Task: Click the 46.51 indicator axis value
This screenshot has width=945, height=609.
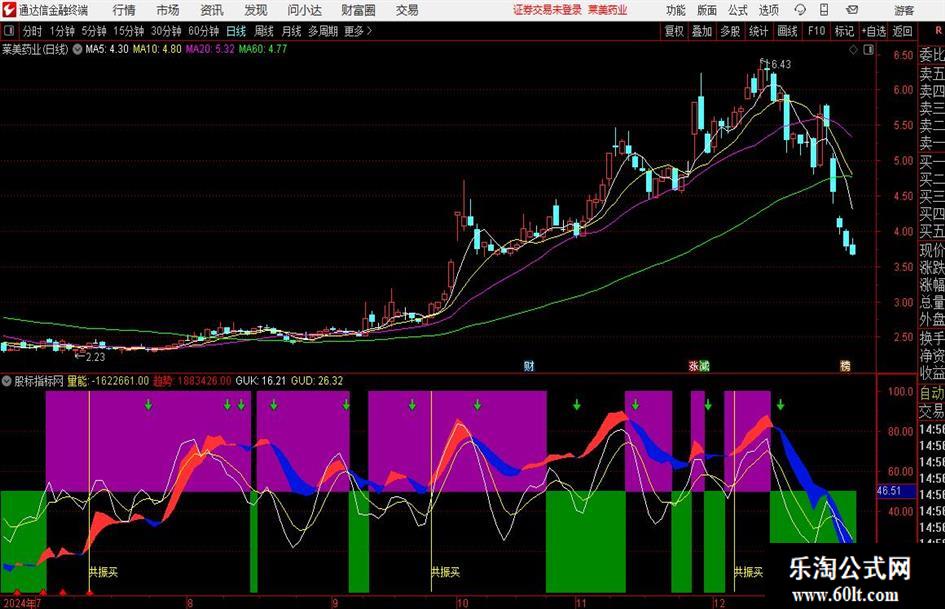Action: 889,491
